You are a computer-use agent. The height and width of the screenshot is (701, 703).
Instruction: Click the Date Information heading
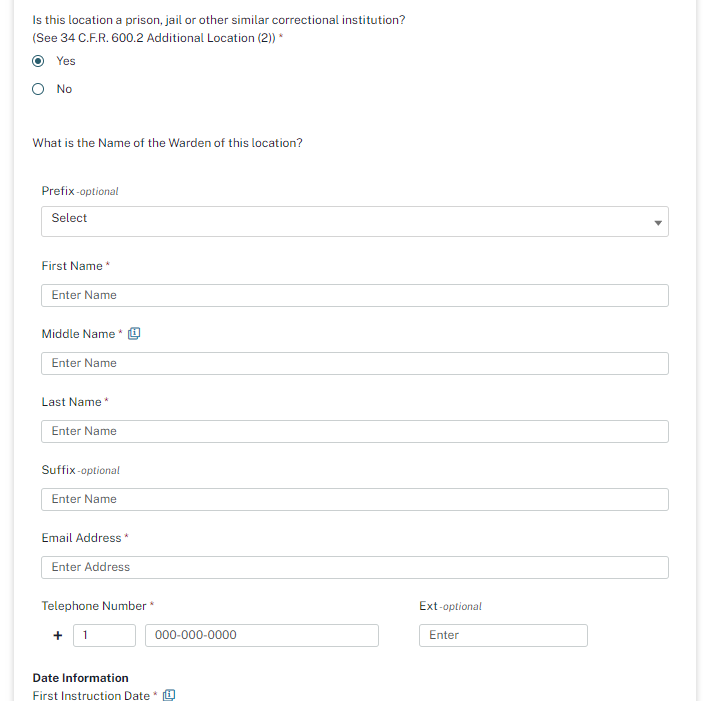pos(80,678)
